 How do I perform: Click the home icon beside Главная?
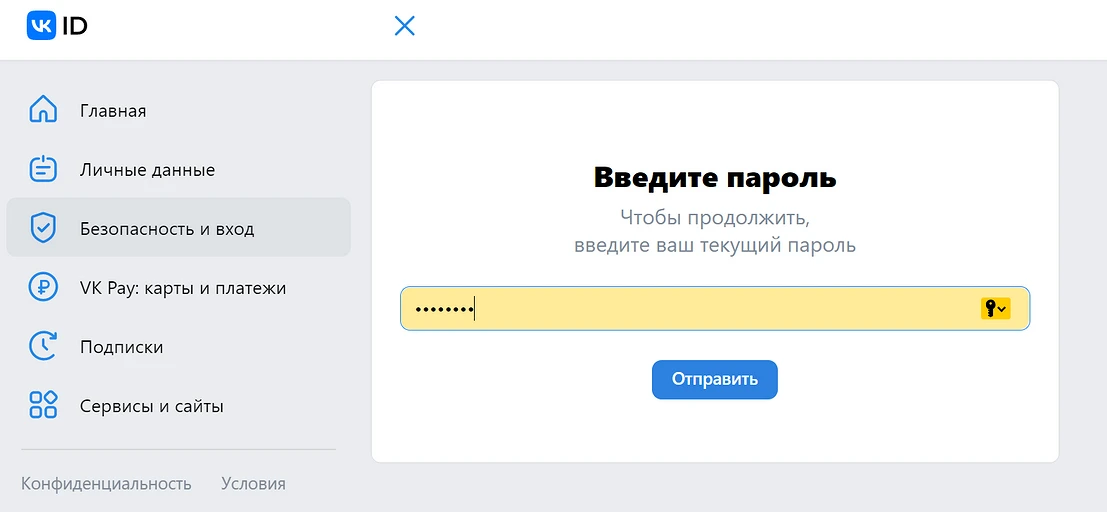tap(43, 110)
